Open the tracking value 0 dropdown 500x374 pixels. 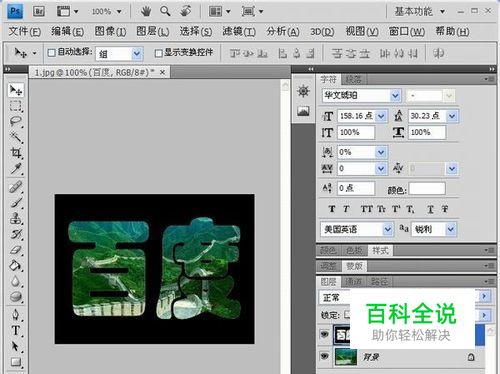(x=381, y=169)
